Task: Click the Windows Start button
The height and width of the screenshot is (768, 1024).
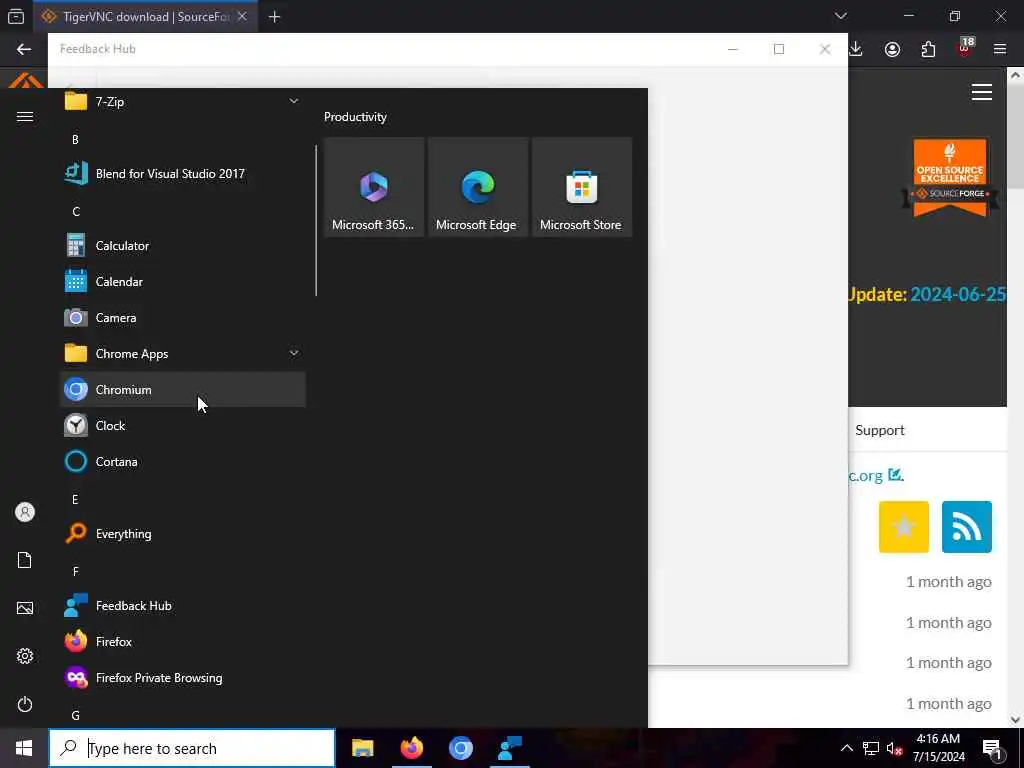Action: [x=24, y=748]
